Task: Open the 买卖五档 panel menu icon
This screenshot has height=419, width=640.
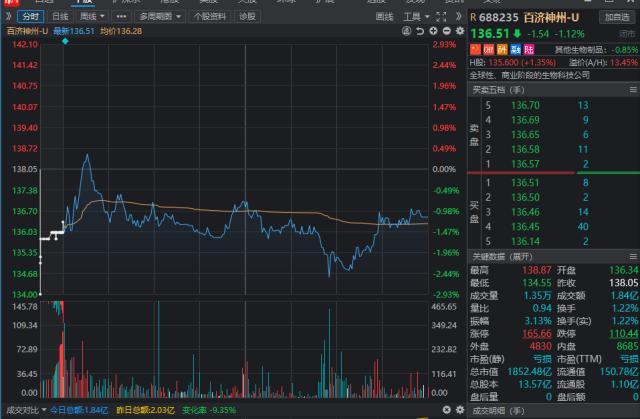Action: [x=633, y=90]
